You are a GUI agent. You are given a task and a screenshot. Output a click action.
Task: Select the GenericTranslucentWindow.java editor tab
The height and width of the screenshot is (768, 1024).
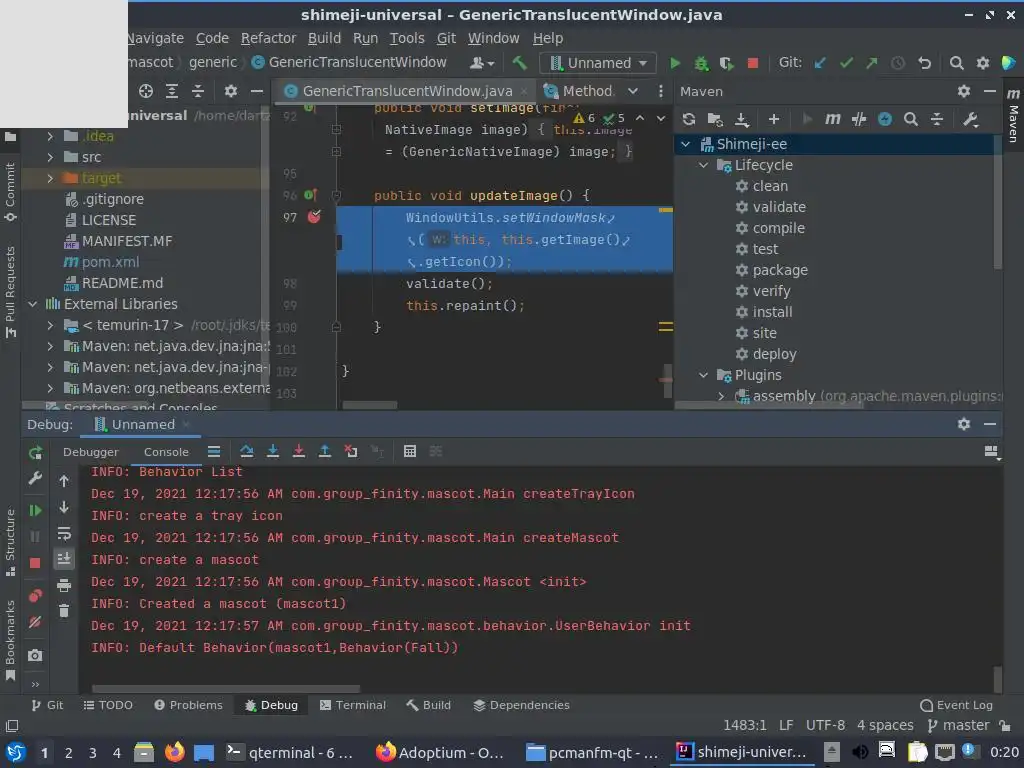(x=407, y=91)
